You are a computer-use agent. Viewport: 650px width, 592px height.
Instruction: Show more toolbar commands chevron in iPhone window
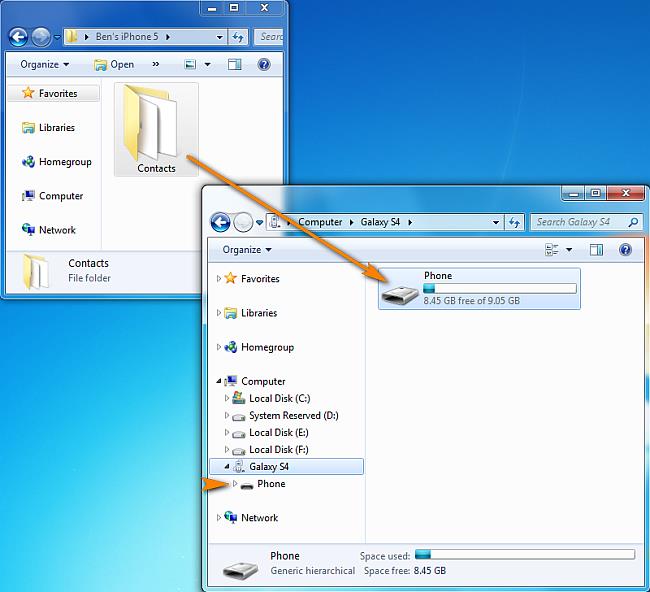(x=156, y=64)
